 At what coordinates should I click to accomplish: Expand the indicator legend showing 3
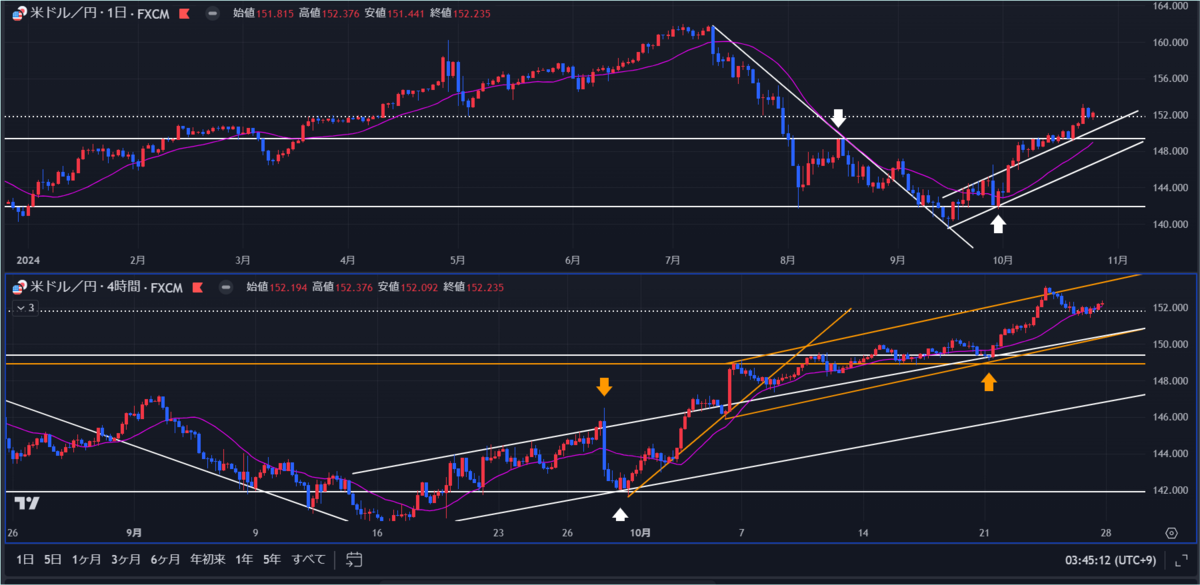click(24, 308)
